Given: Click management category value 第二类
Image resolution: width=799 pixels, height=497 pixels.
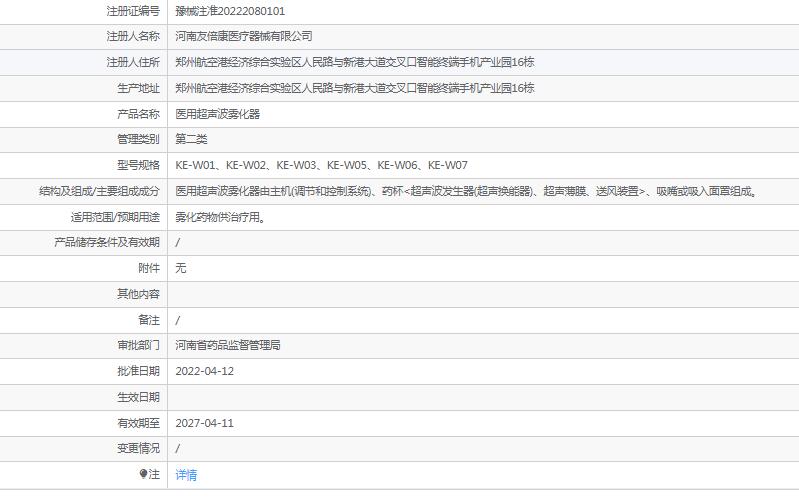Looking at the screenshot, I should pos(191,139).
